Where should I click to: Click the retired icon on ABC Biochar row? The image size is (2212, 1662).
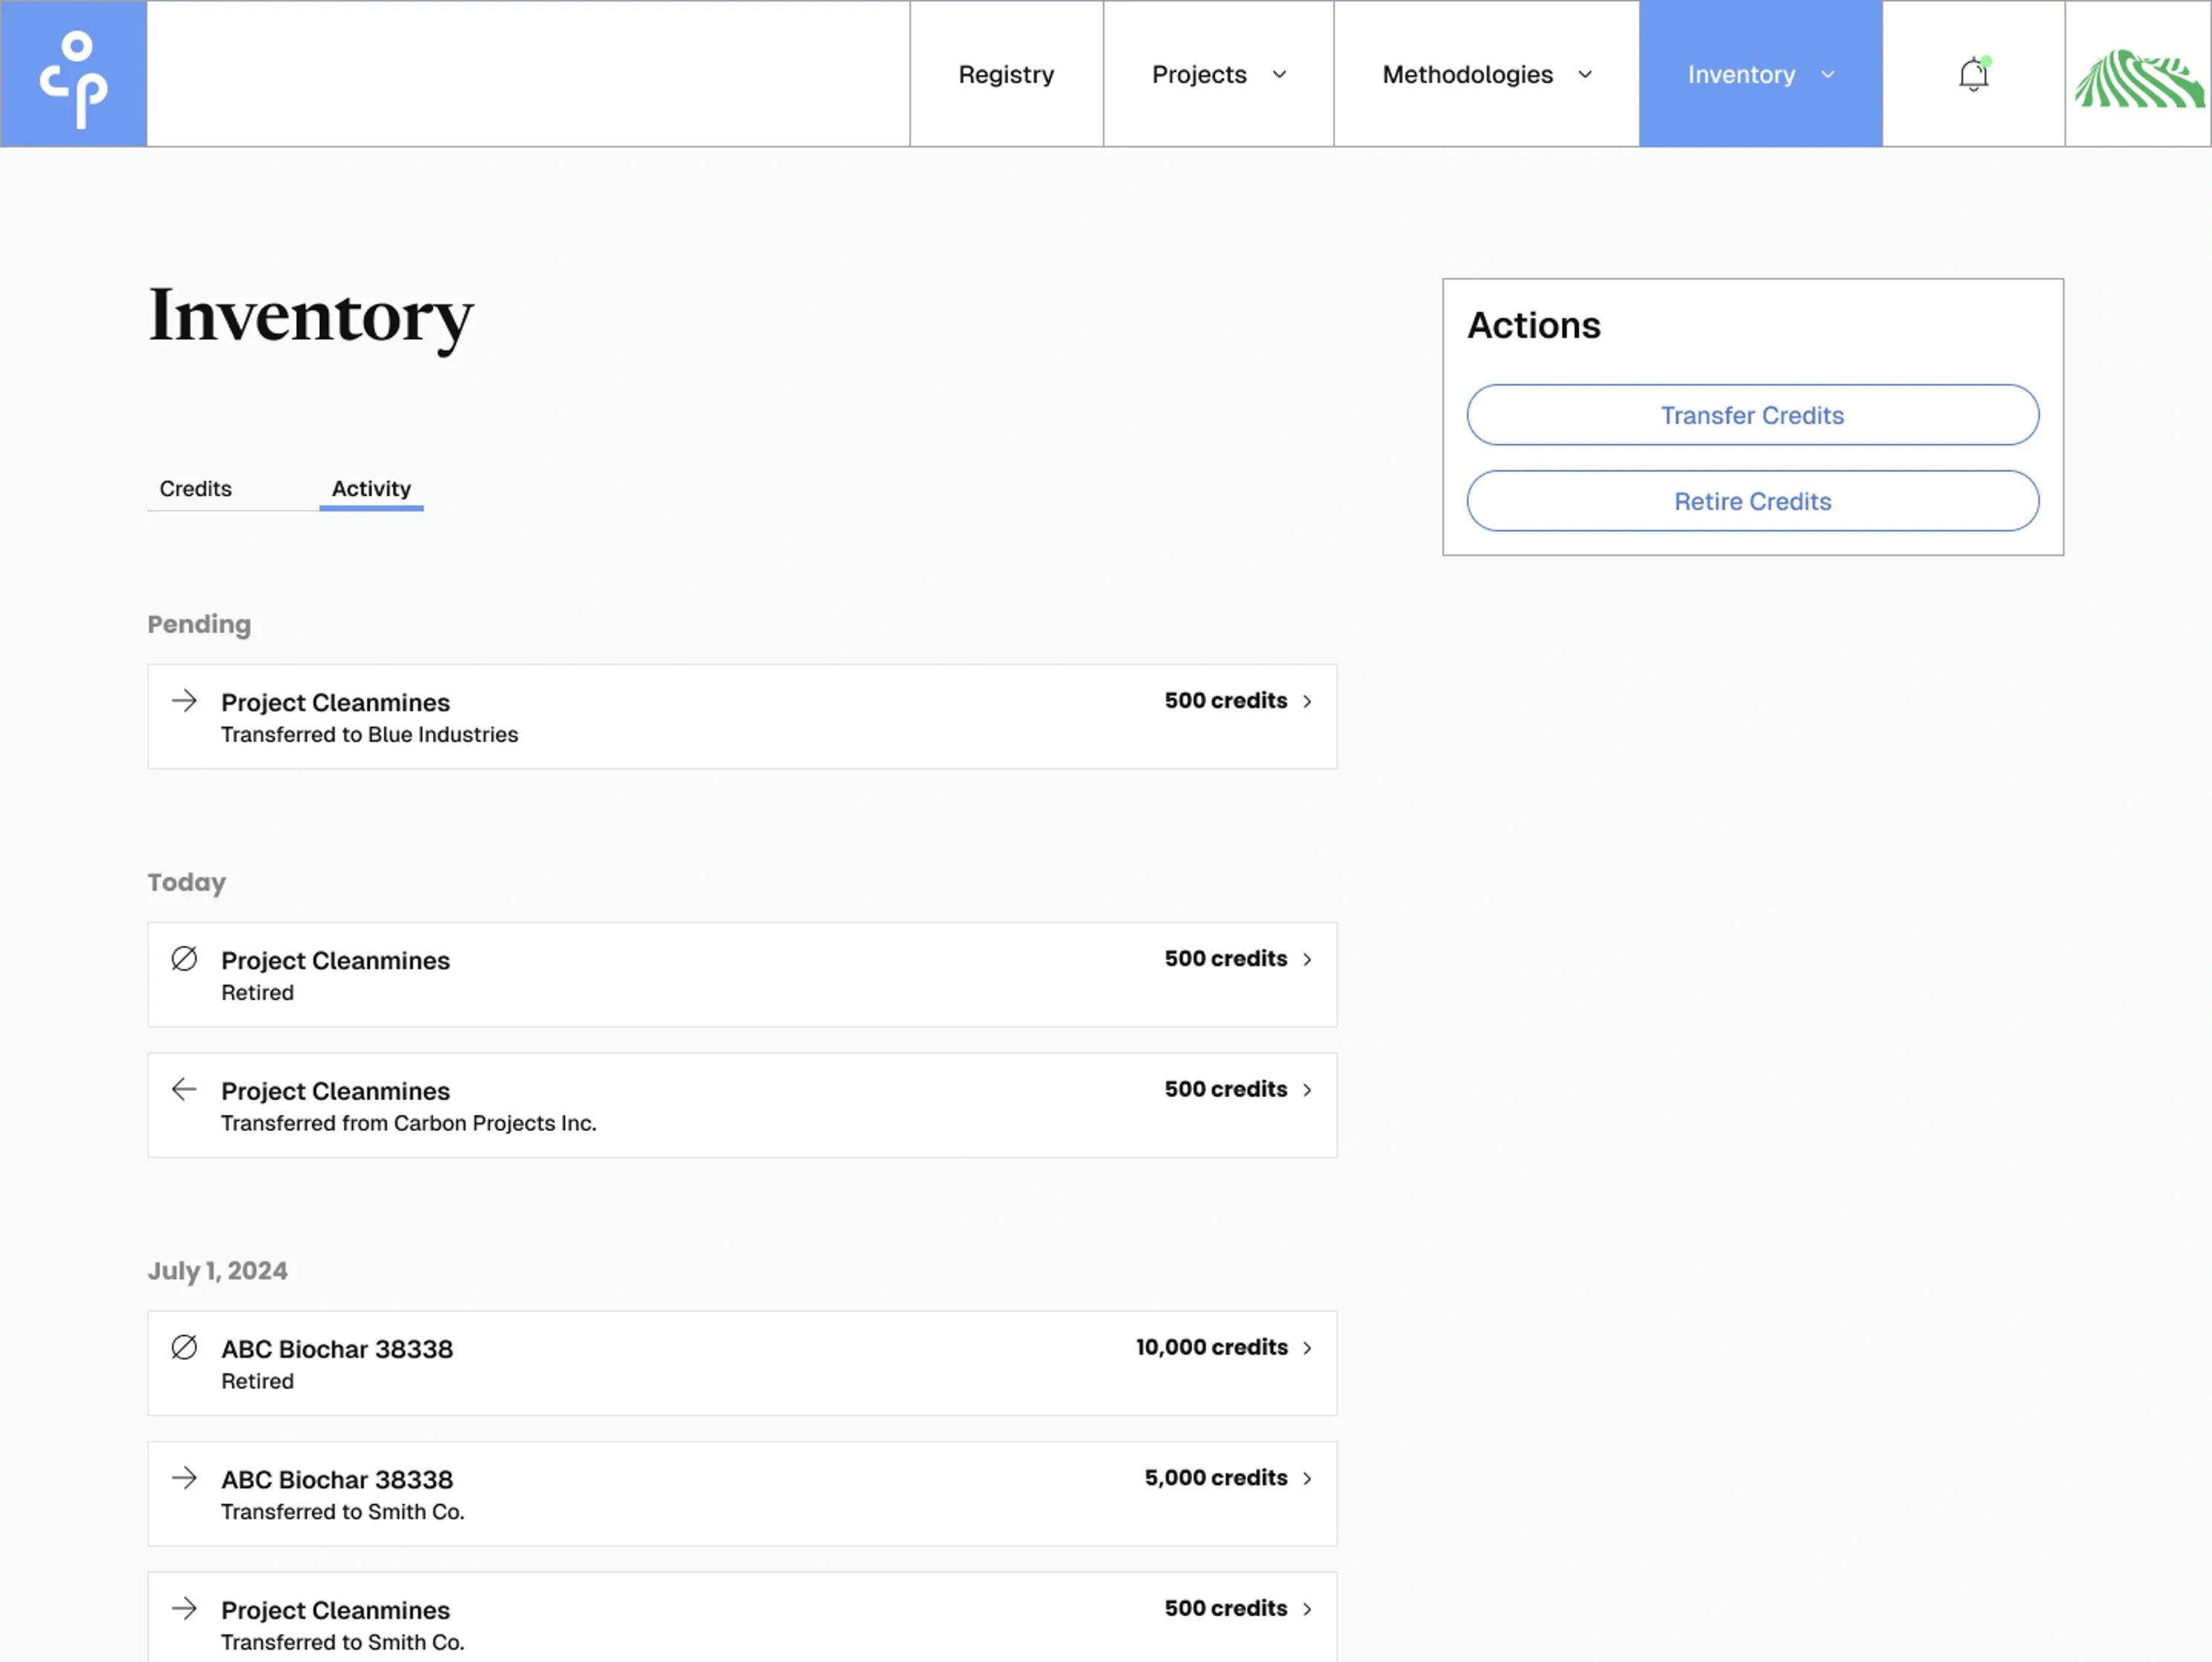184,1347
